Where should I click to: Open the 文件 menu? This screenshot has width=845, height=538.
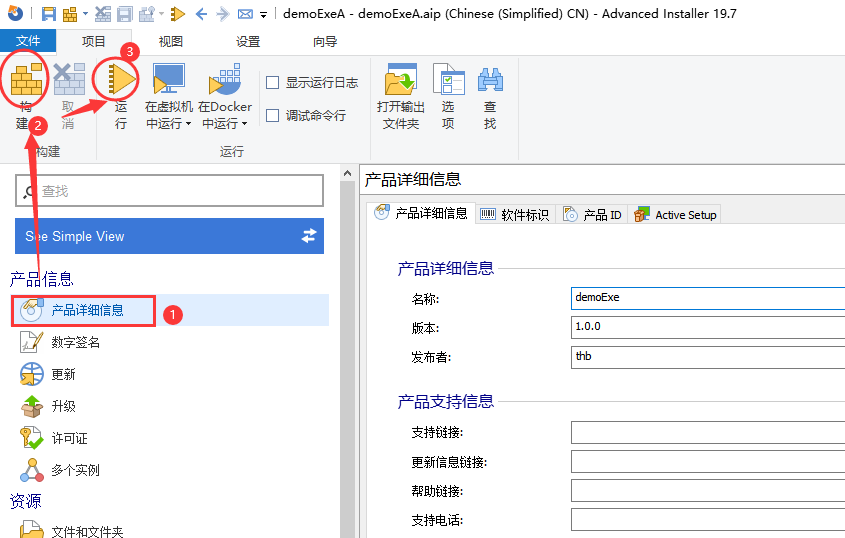click(28, 41)
